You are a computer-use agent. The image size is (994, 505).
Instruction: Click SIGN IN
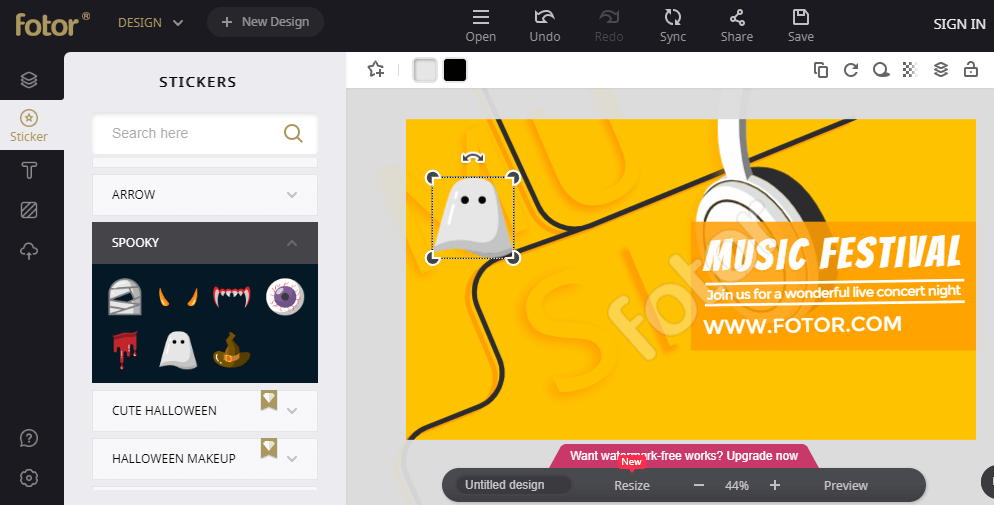click(x=959, y=24)
